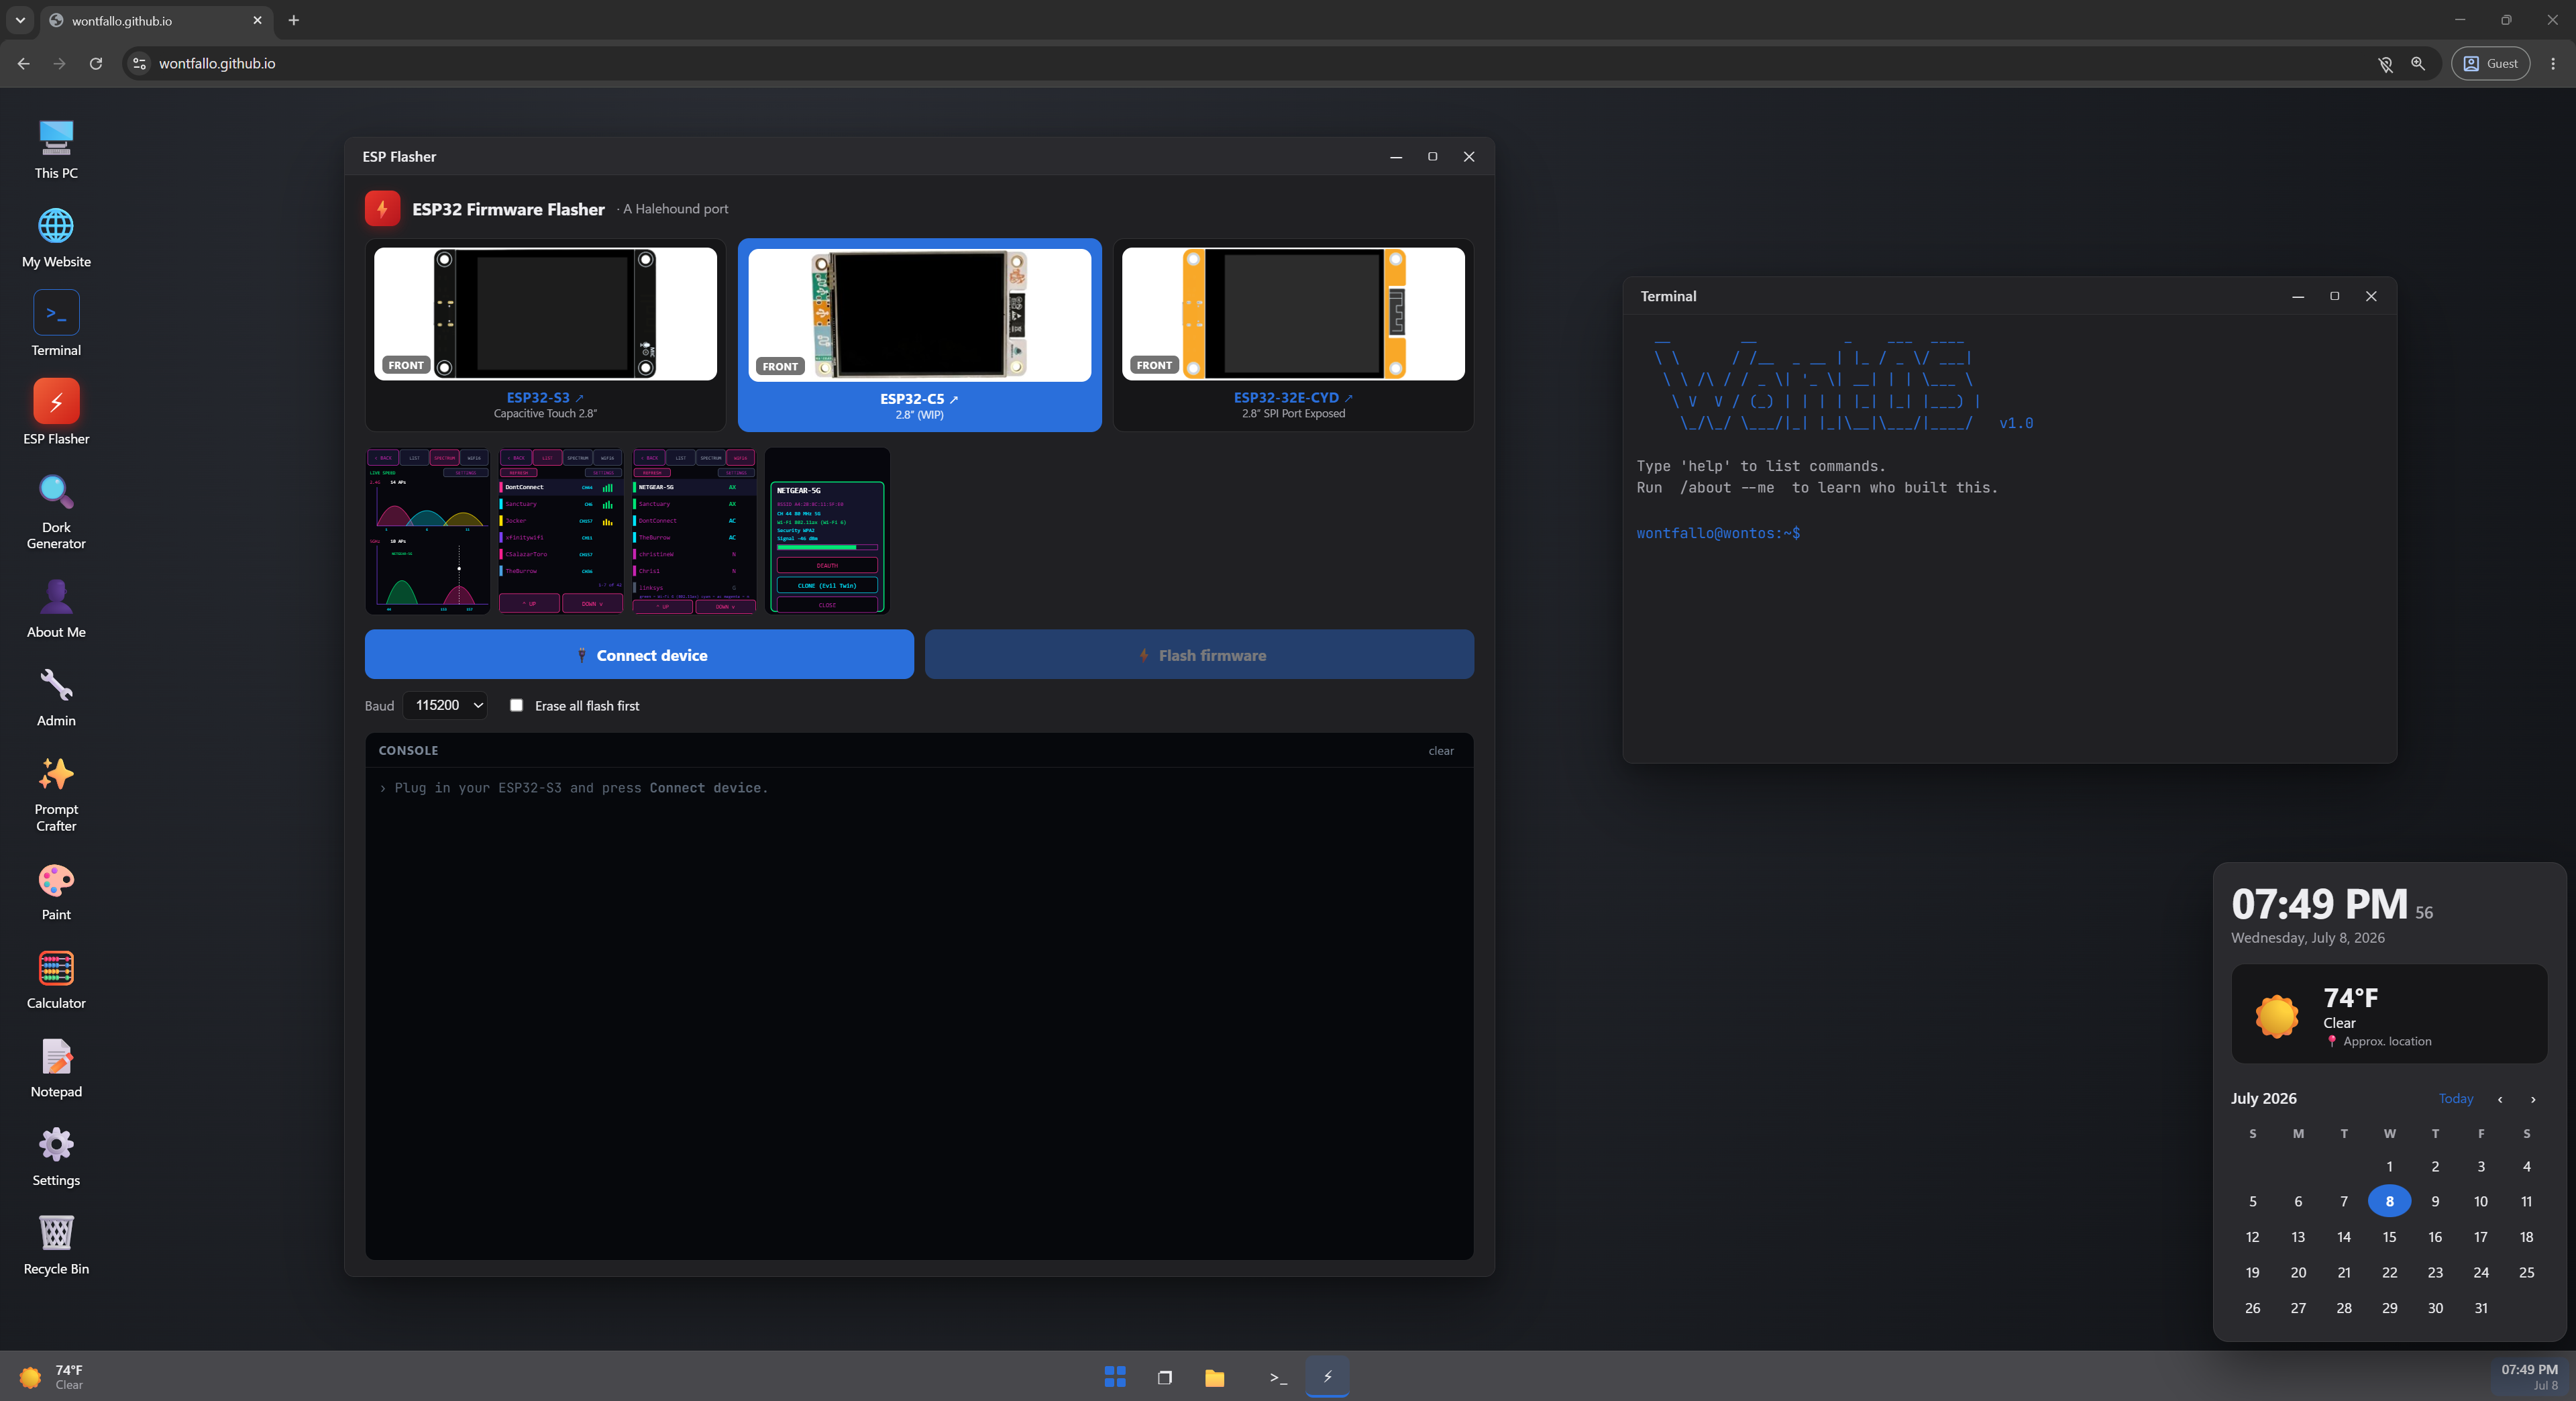Click the Guest profile button

pyautogui.click(x=2490, y=63)
